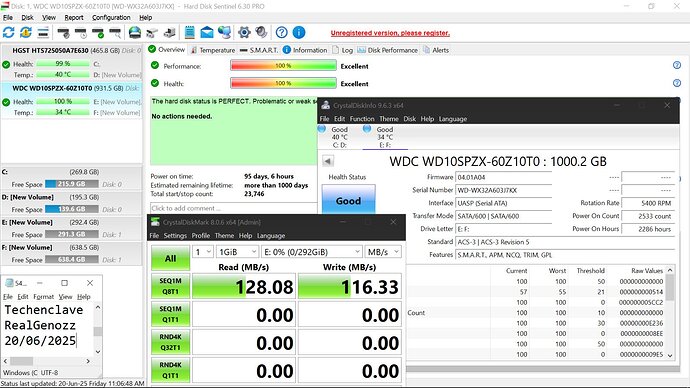Switch to the Information tab
The image size is (690, 388).
305,50
